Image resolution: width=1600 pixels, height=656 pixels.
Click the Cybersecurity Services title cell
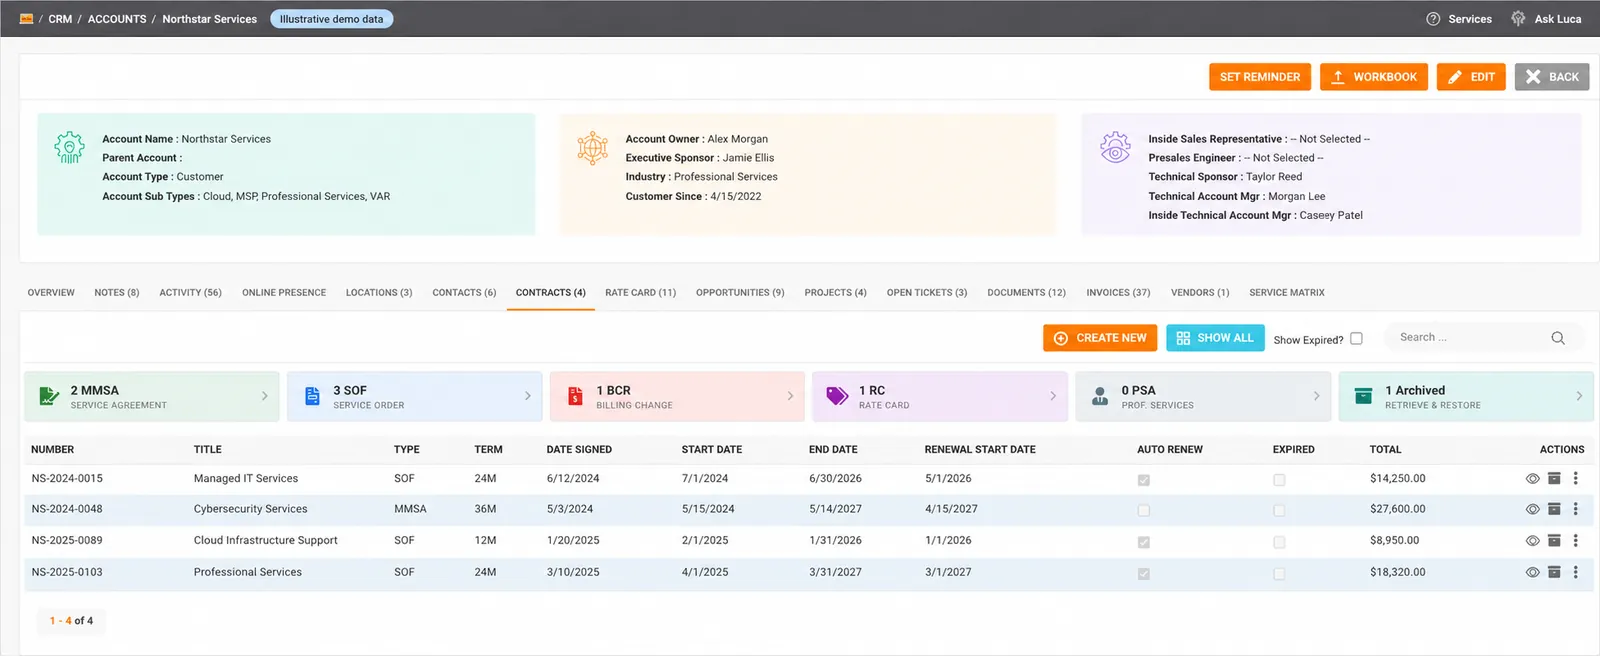(250, 509)
